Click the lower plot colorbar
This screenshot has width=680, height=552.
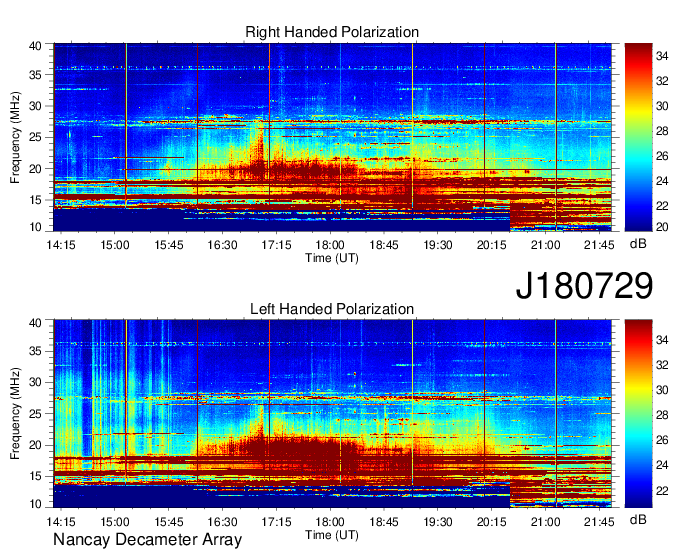[x=638, y=413]
